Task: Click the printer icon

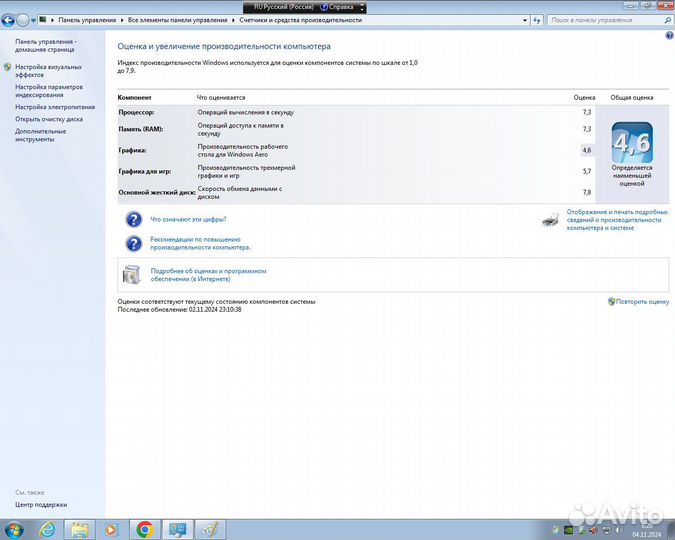Action: coord(551,220)
